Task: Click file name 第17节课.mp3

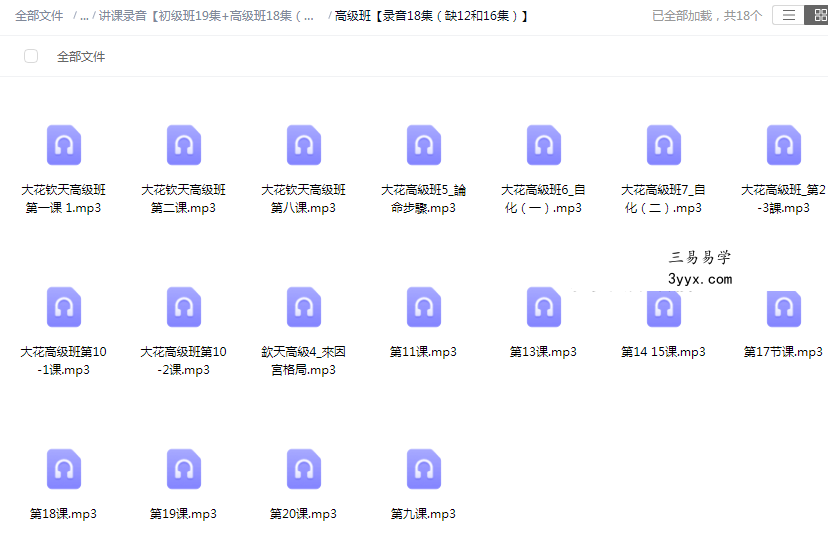Action: (783, 352)
